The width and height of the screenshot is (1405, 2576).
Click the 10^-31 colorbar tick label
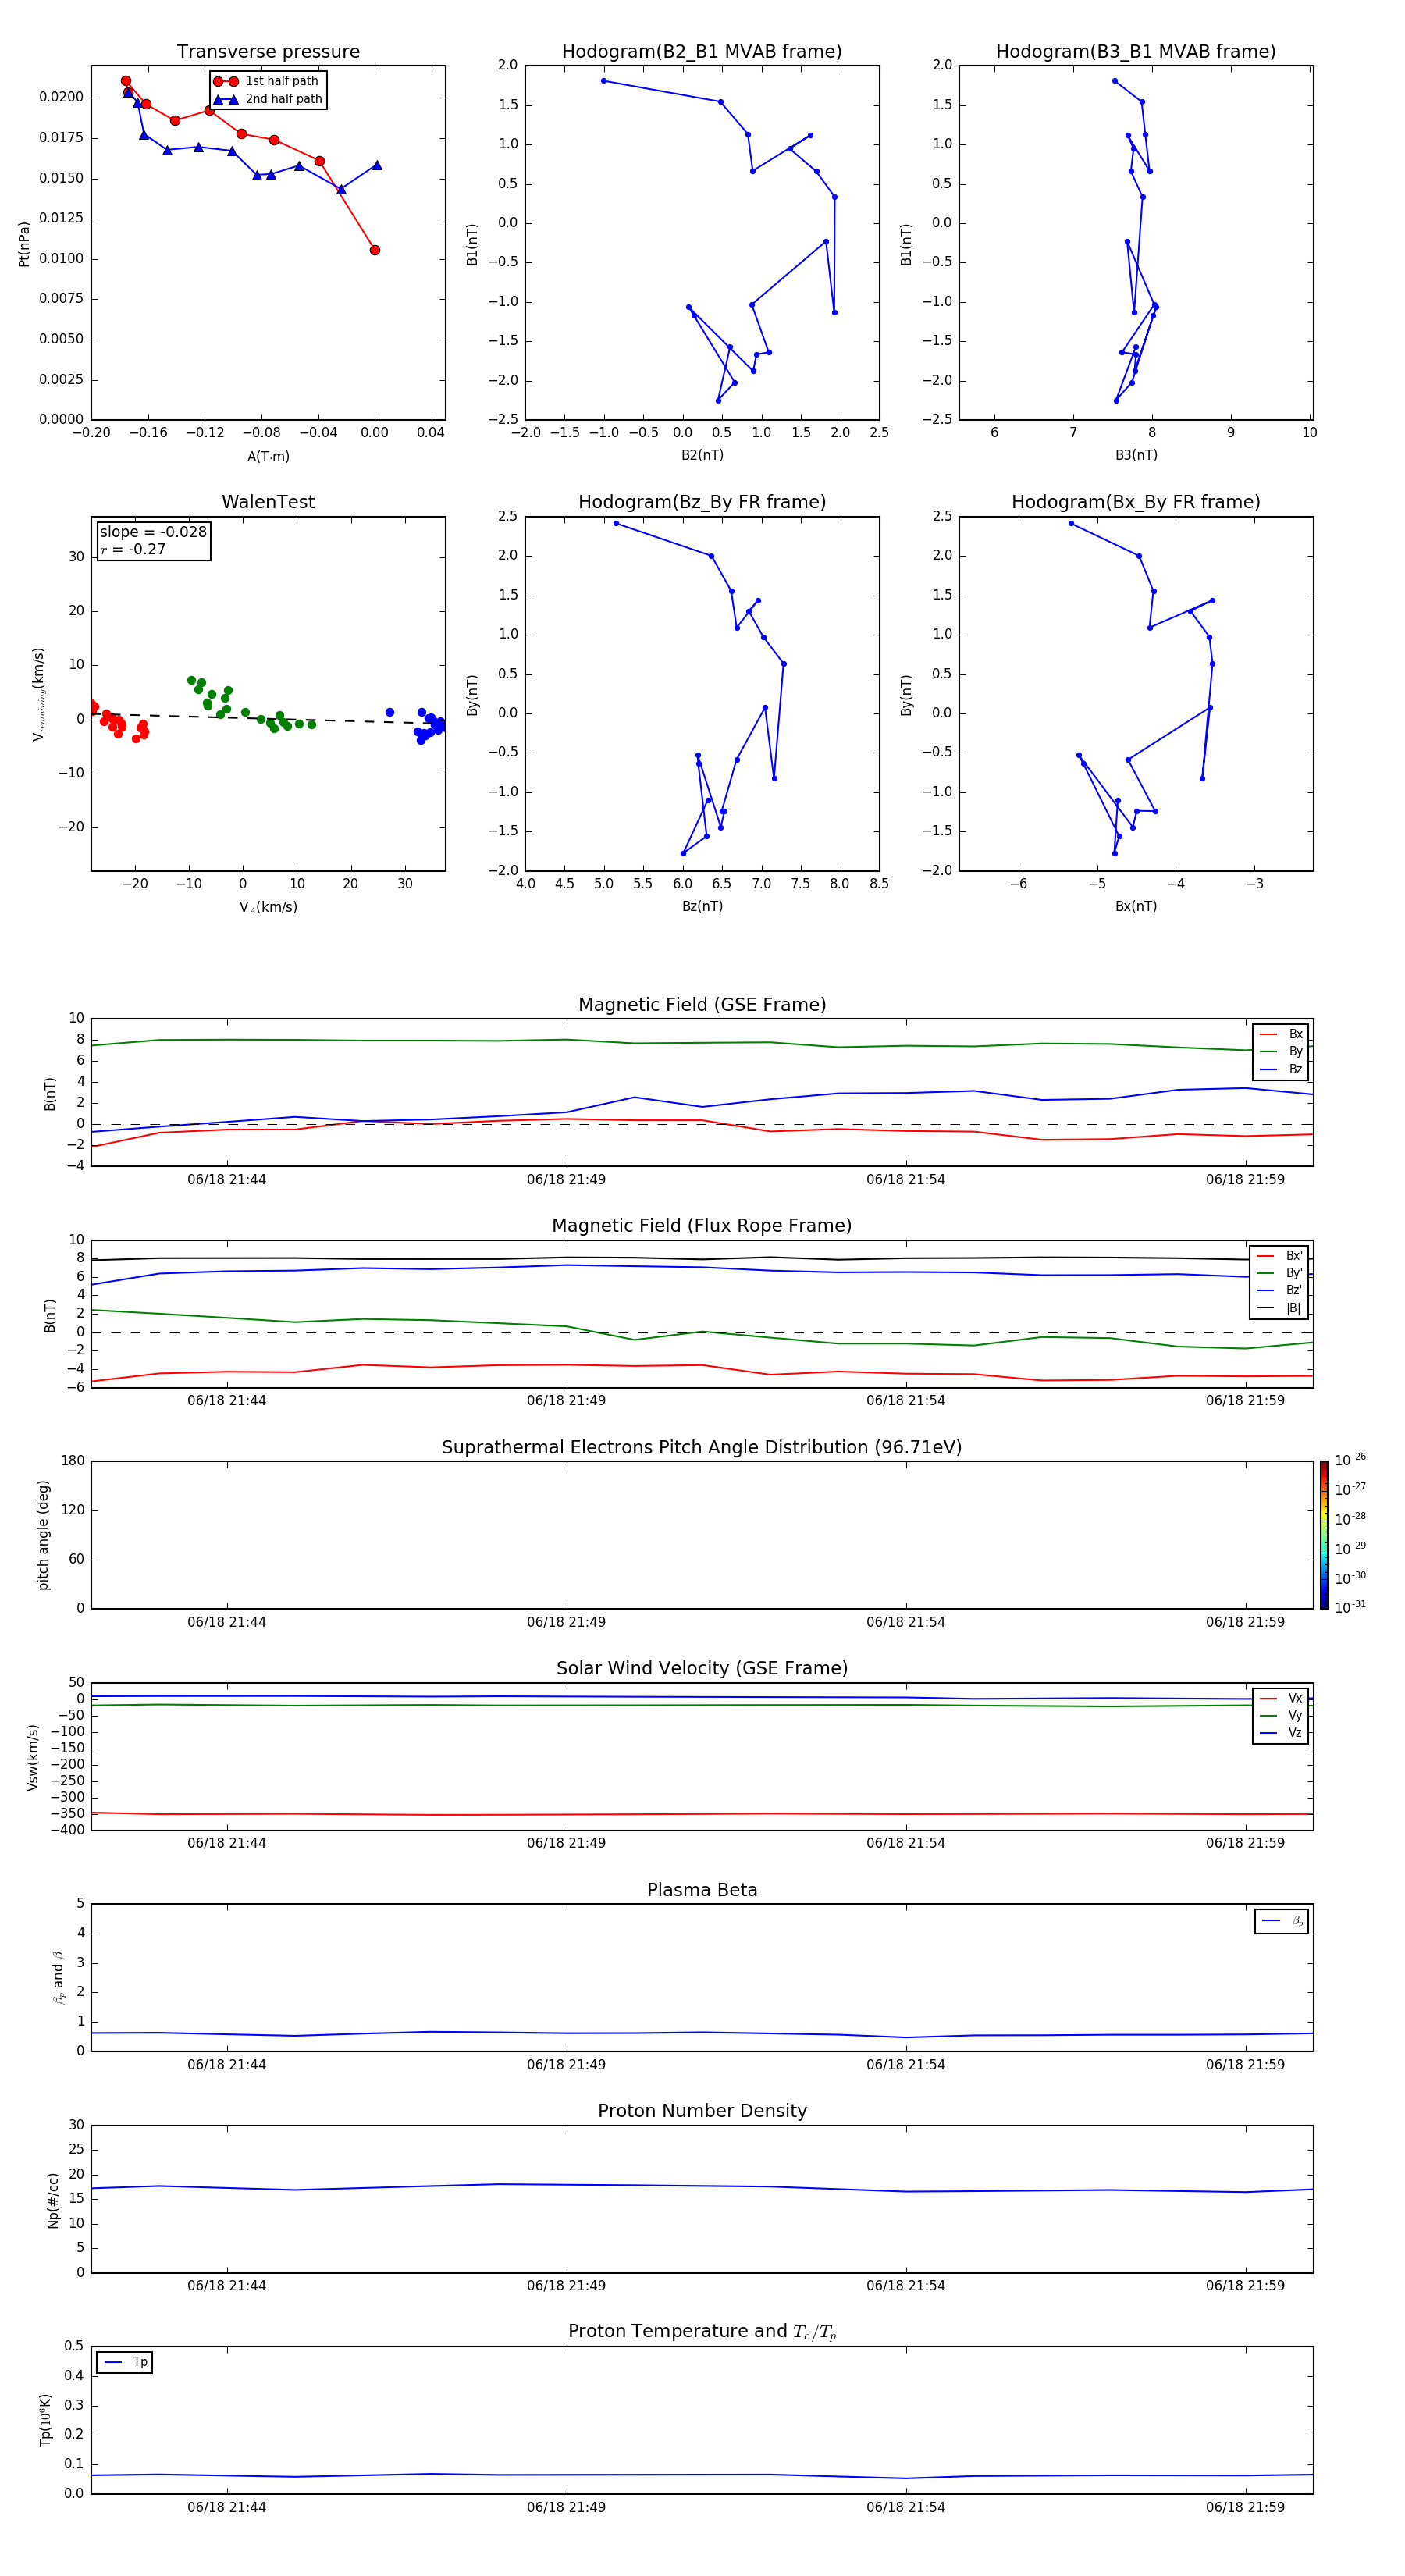click(1350, 1607)
